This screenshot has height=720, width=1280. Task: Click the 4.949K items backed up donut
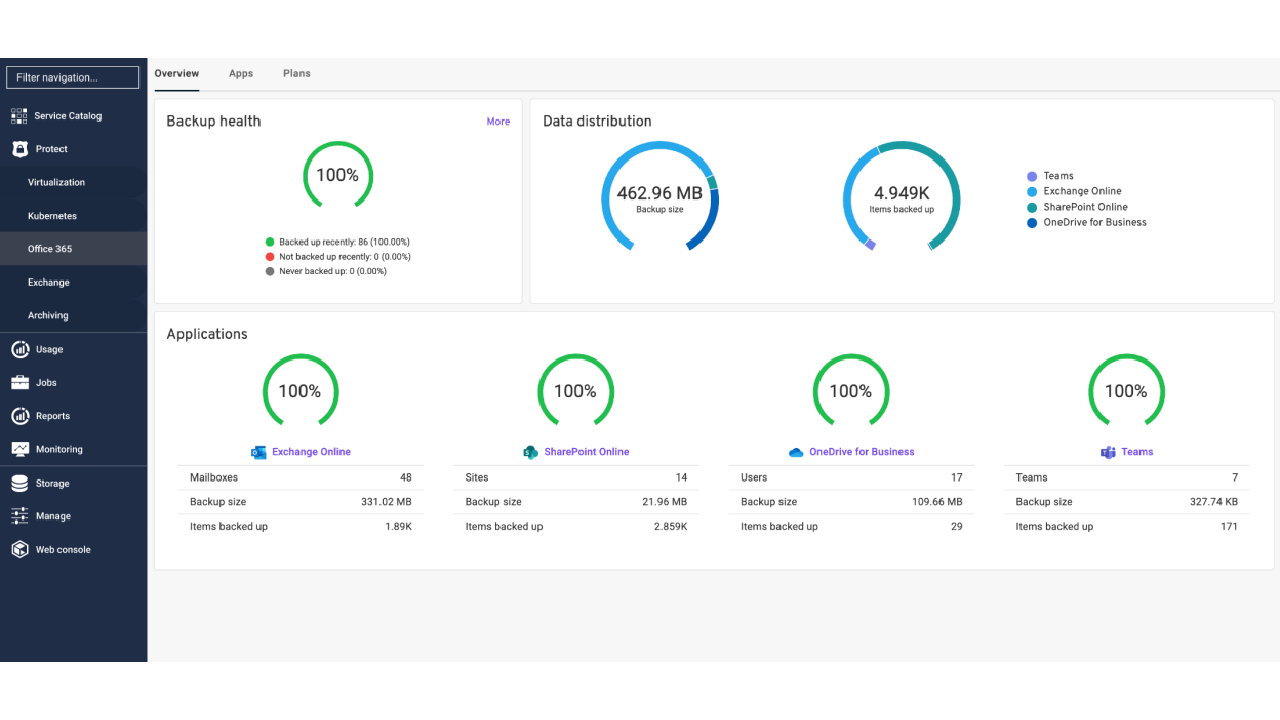pyautogui.click(x=902, y=196)
